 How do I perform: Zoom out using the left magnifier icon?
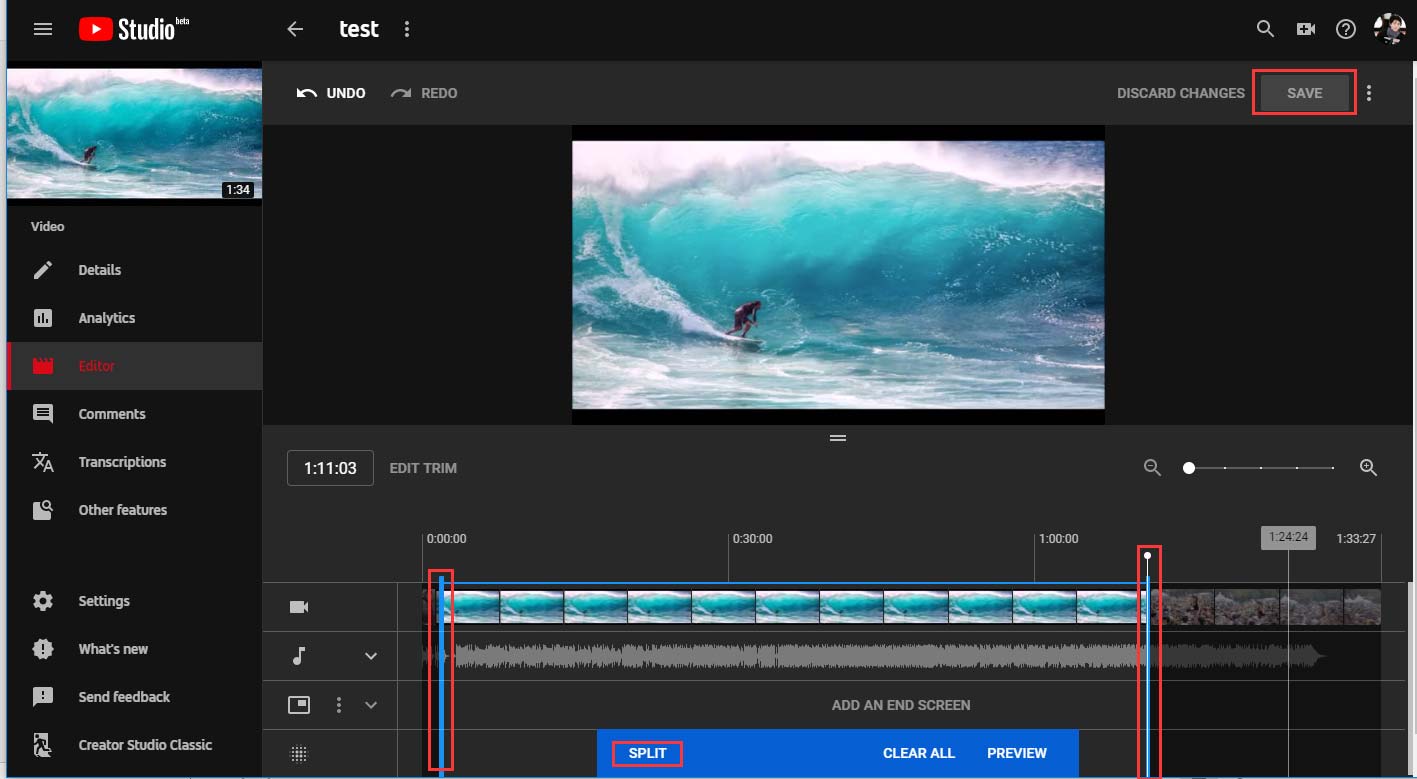pyautogui.click(x=1151, y=467)
